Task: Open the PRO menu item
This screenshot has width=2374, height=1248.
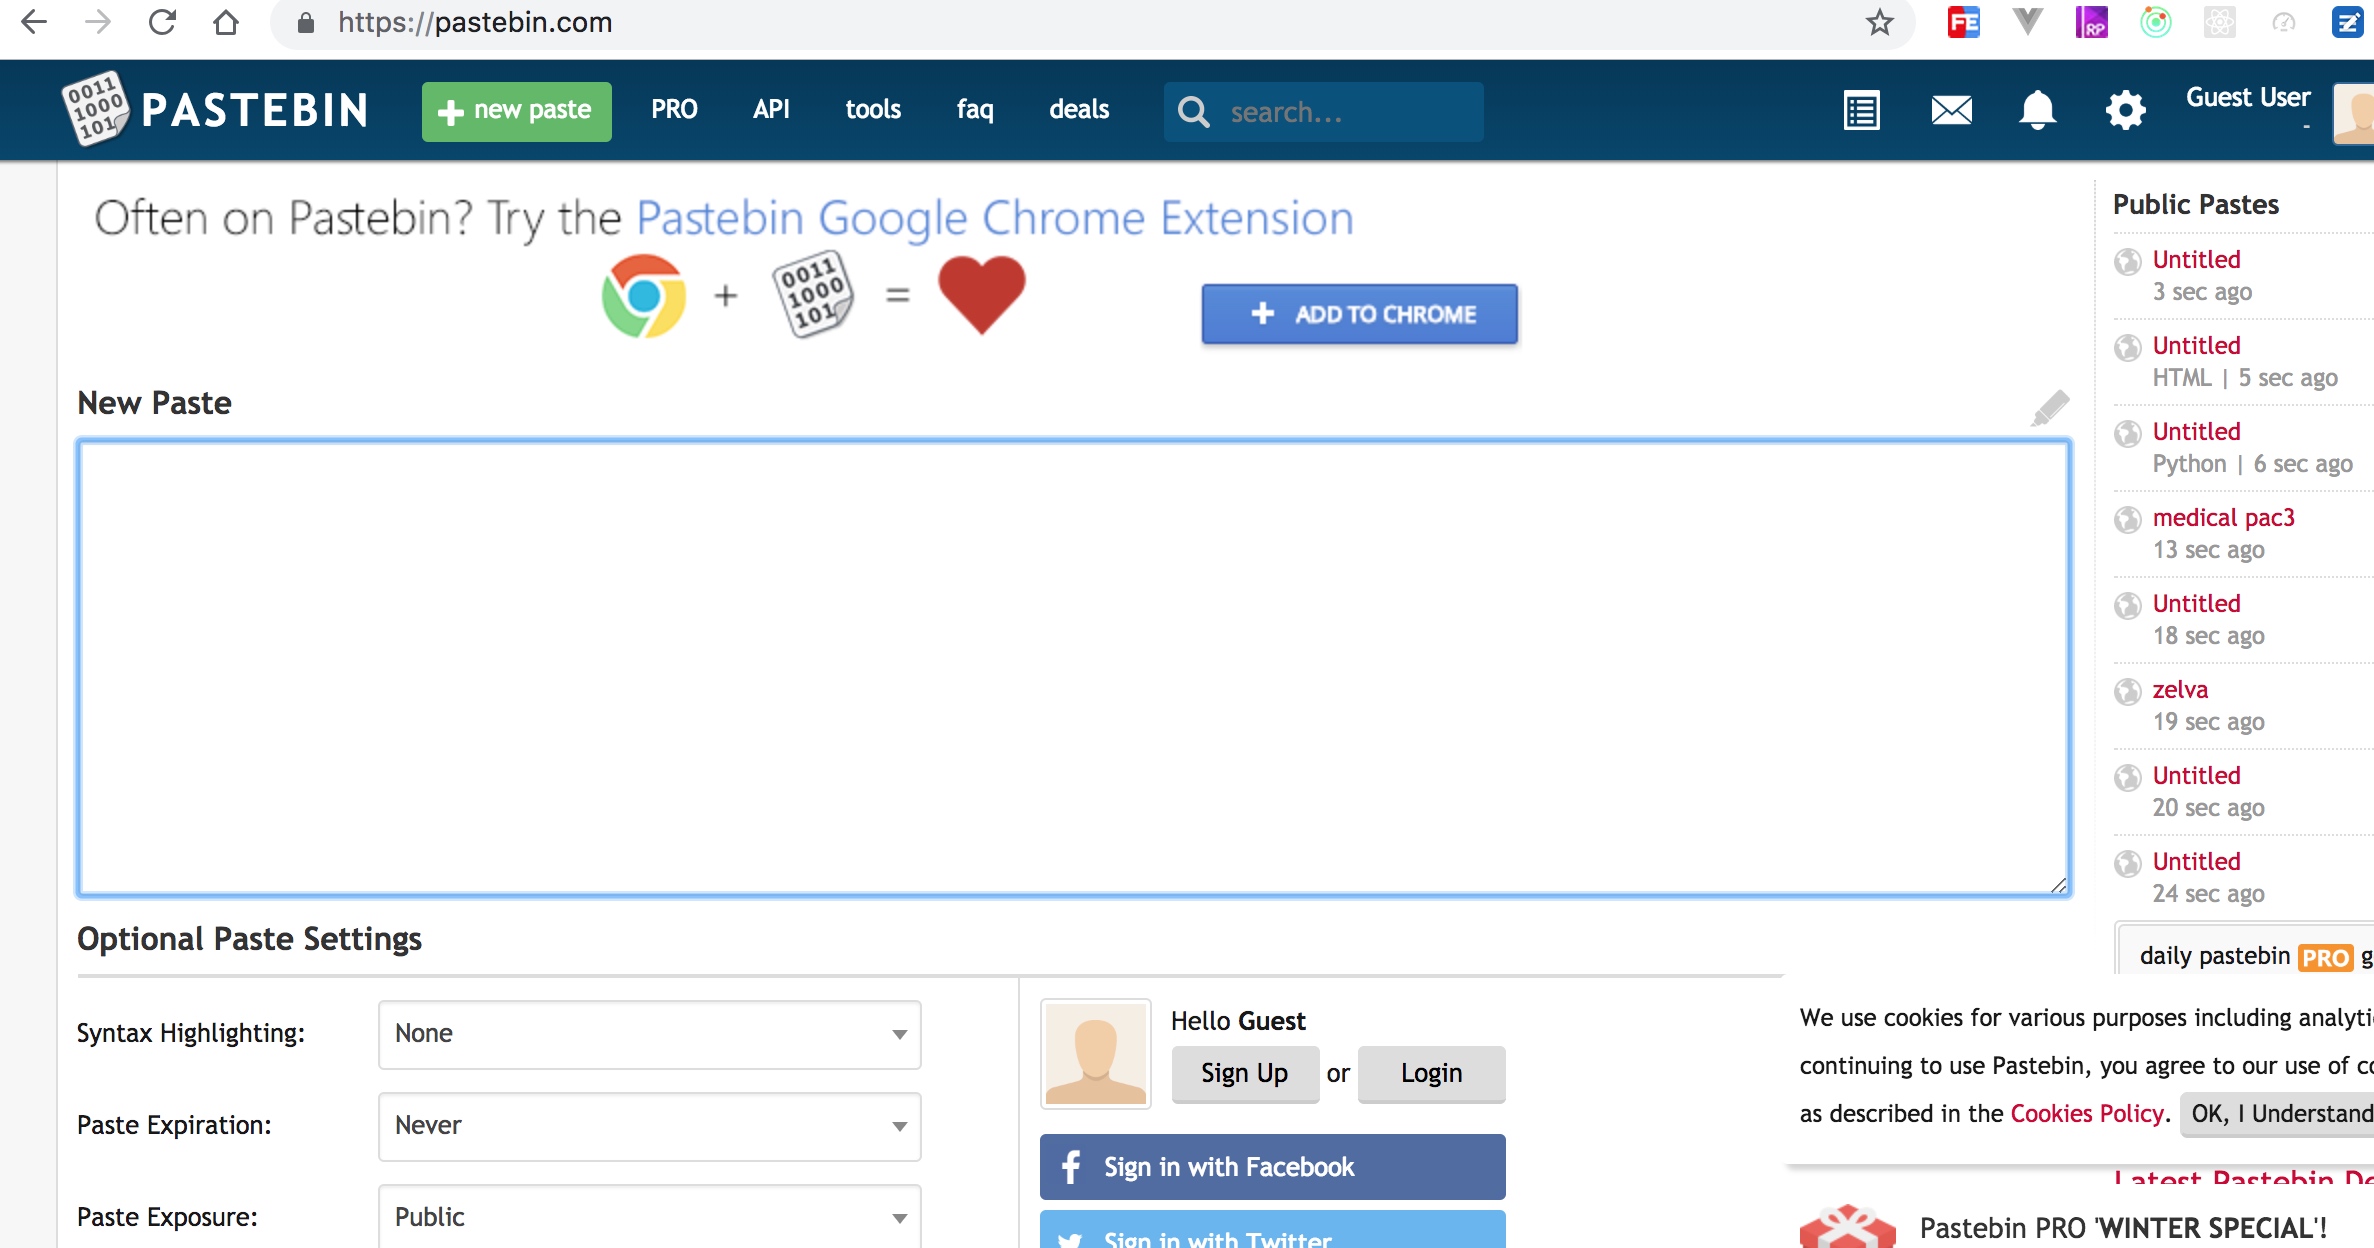Action: tap(674, 109)
